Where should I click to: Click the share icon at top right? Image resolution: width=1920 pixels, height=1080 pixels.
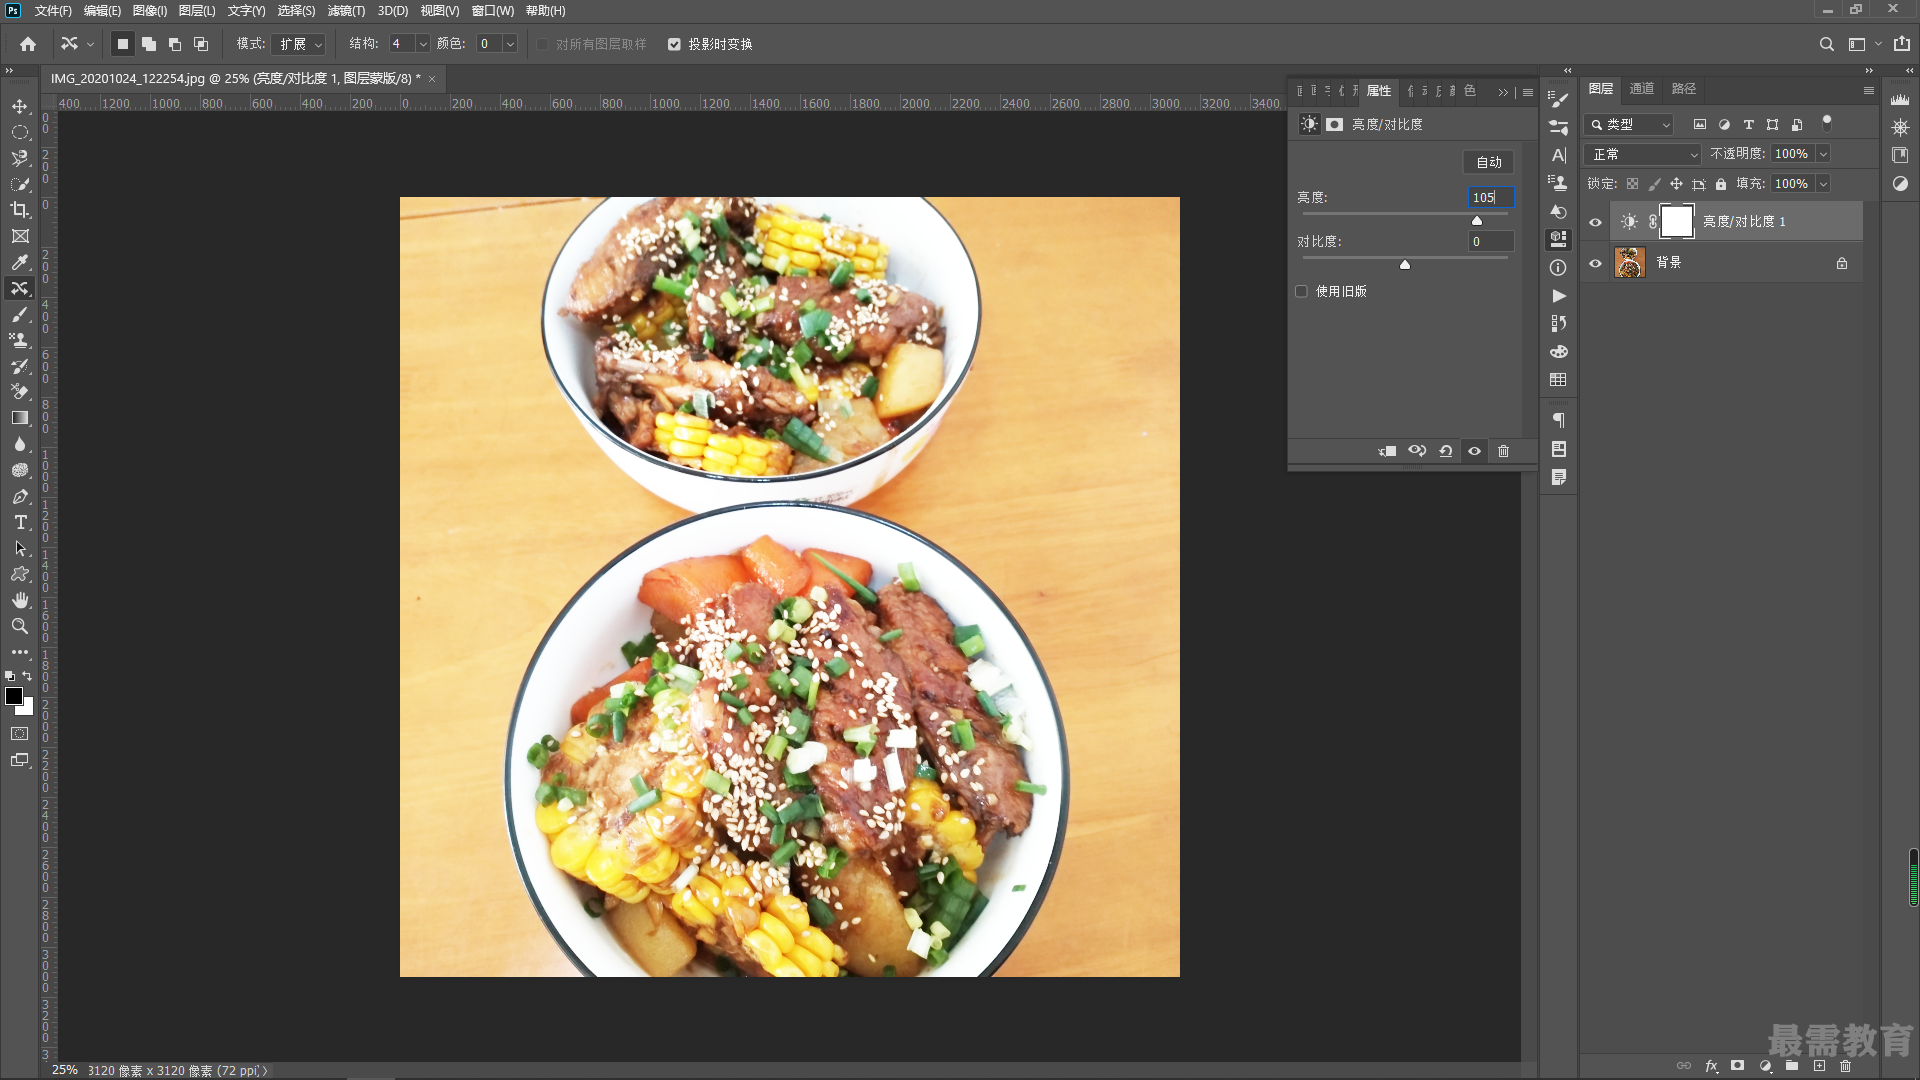1902,44
